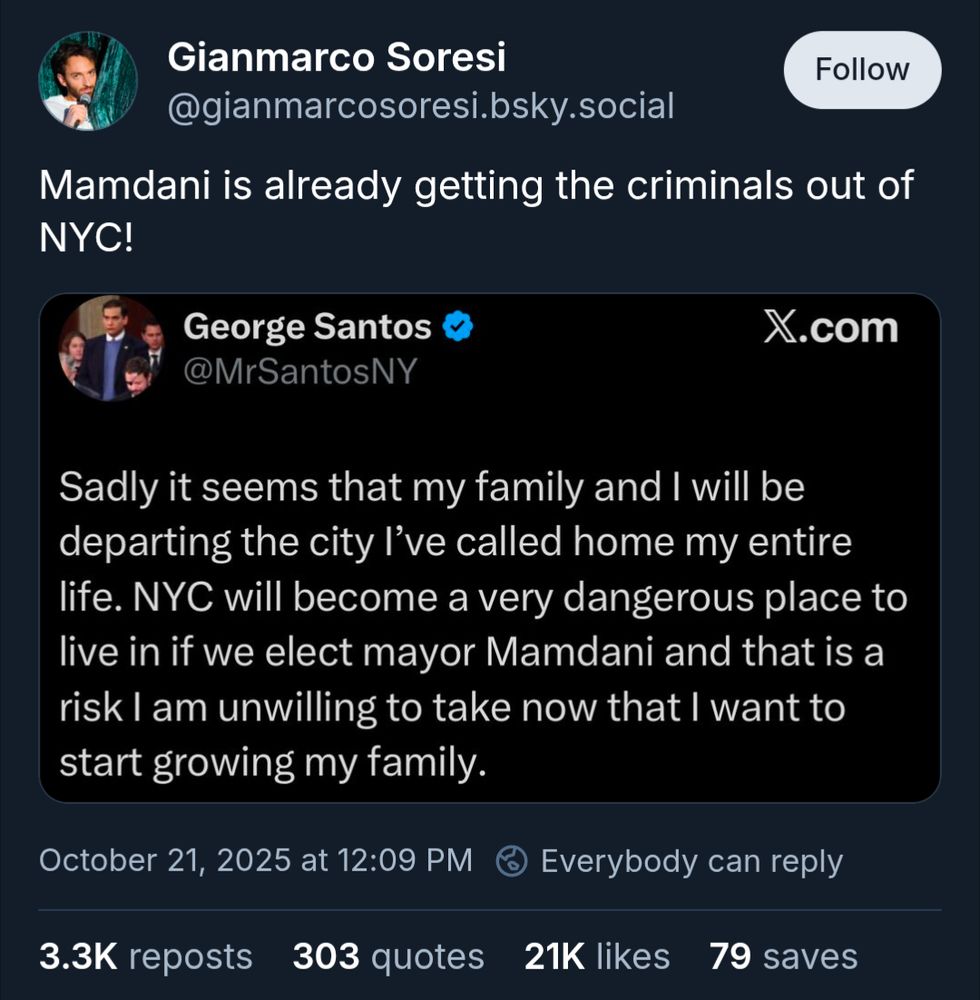Viewport: 980px width, 1000px height.
Task: See the 21K likes
Action: point(596,956)
